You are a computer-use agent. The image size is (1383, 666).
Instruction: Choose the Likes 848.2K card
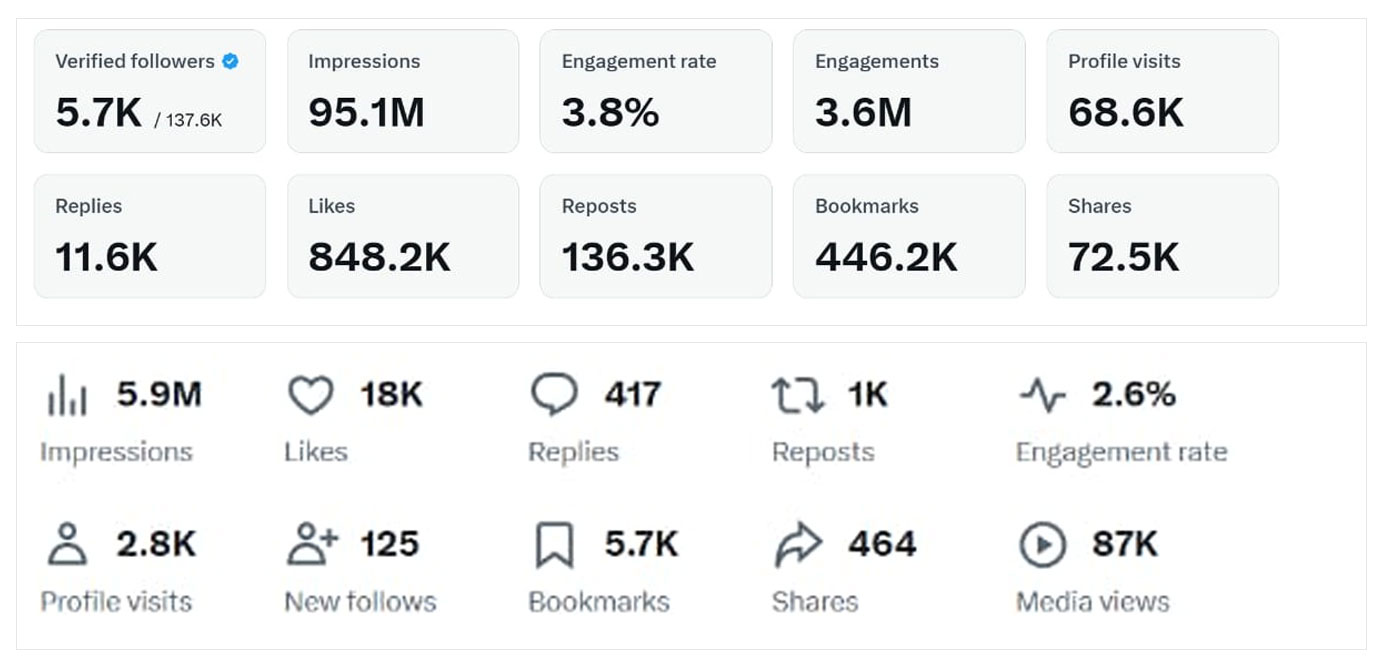point(403,236)
